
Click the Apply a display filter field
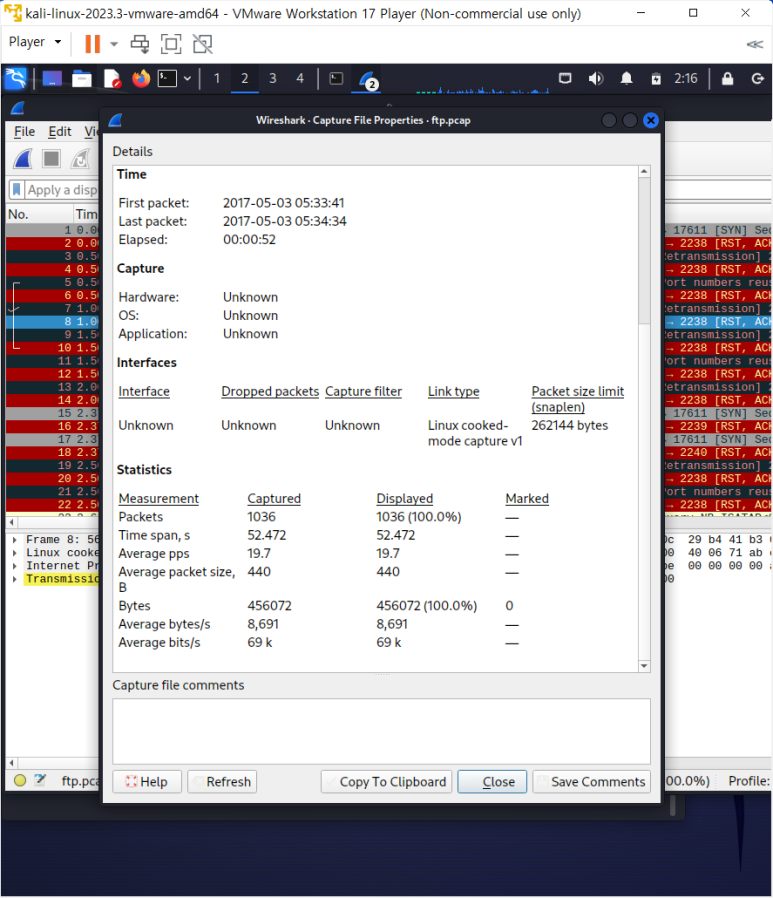62,190
